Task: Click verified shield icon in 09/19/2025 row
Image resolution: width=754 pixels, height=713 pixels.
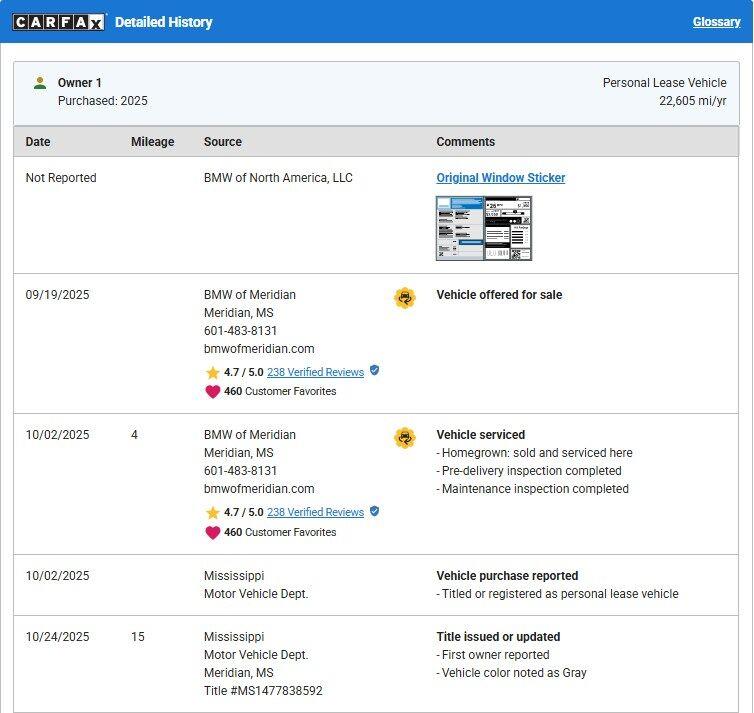Action: [374, 371]
